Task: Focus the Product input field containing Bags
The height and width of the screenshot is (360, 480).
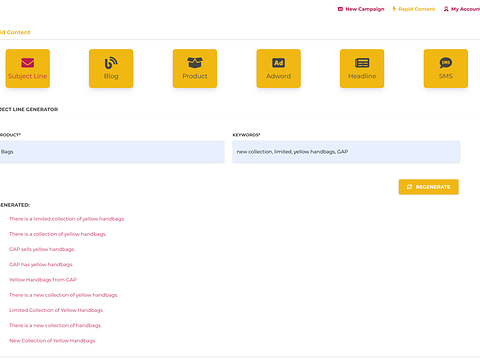Action: coord(112,152)
